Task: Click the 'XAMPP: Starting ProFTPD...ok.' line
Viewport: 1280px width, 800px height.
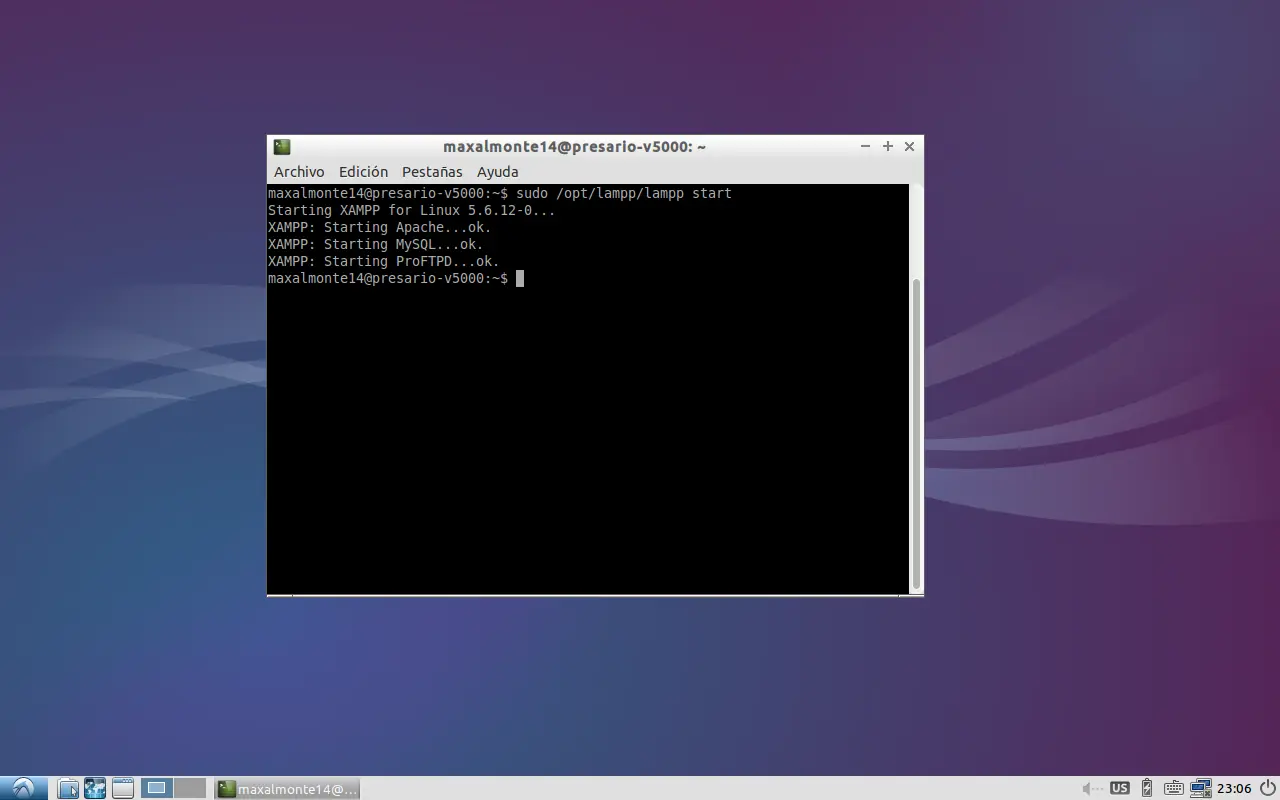Action: pos(383,261)
